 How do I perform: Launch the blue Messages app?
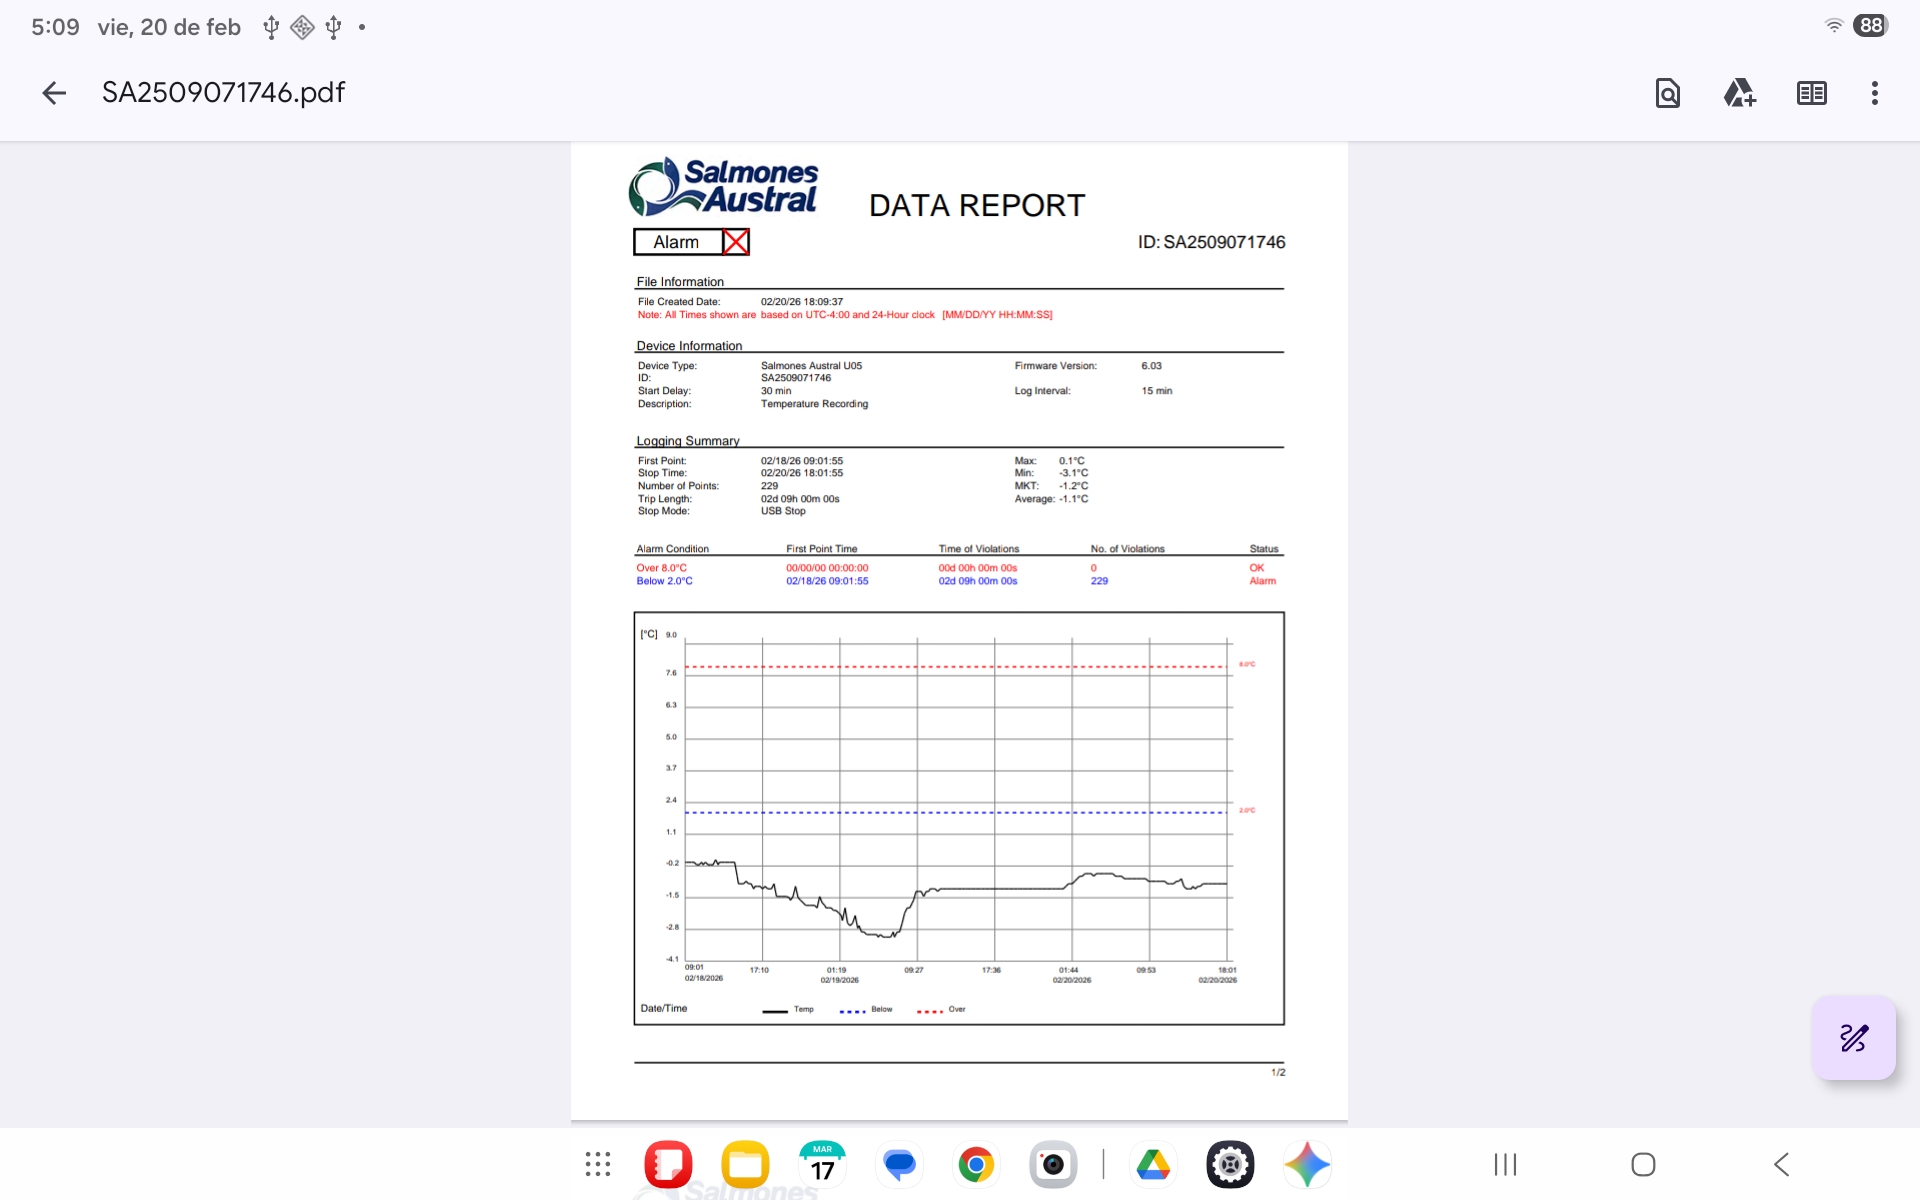(899, 1164)
